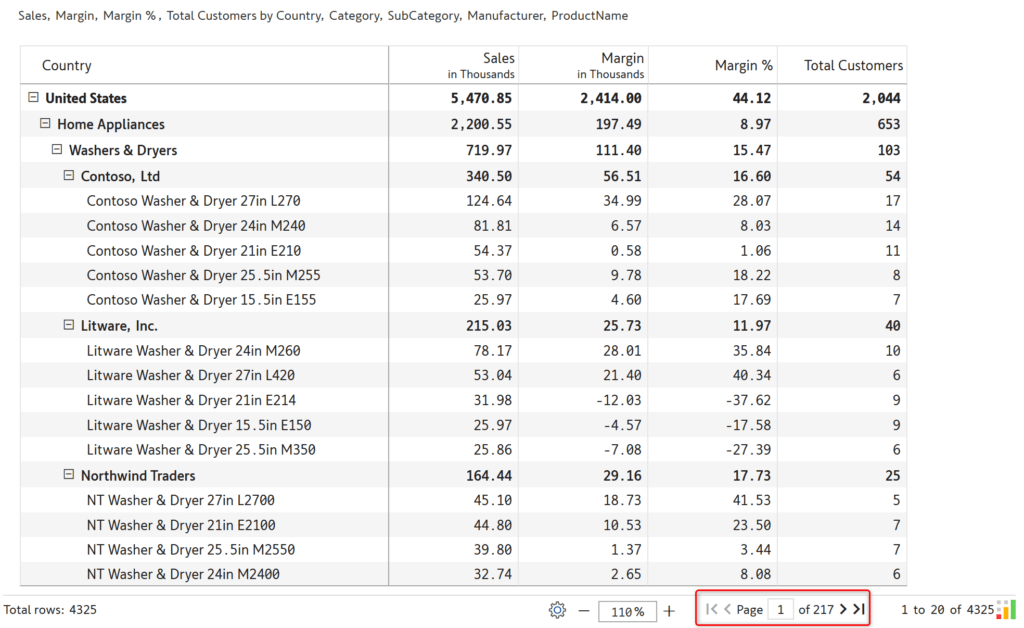1024x628 pixels.
Task: Collapse the Northwind Traders group
Action: 68,474
